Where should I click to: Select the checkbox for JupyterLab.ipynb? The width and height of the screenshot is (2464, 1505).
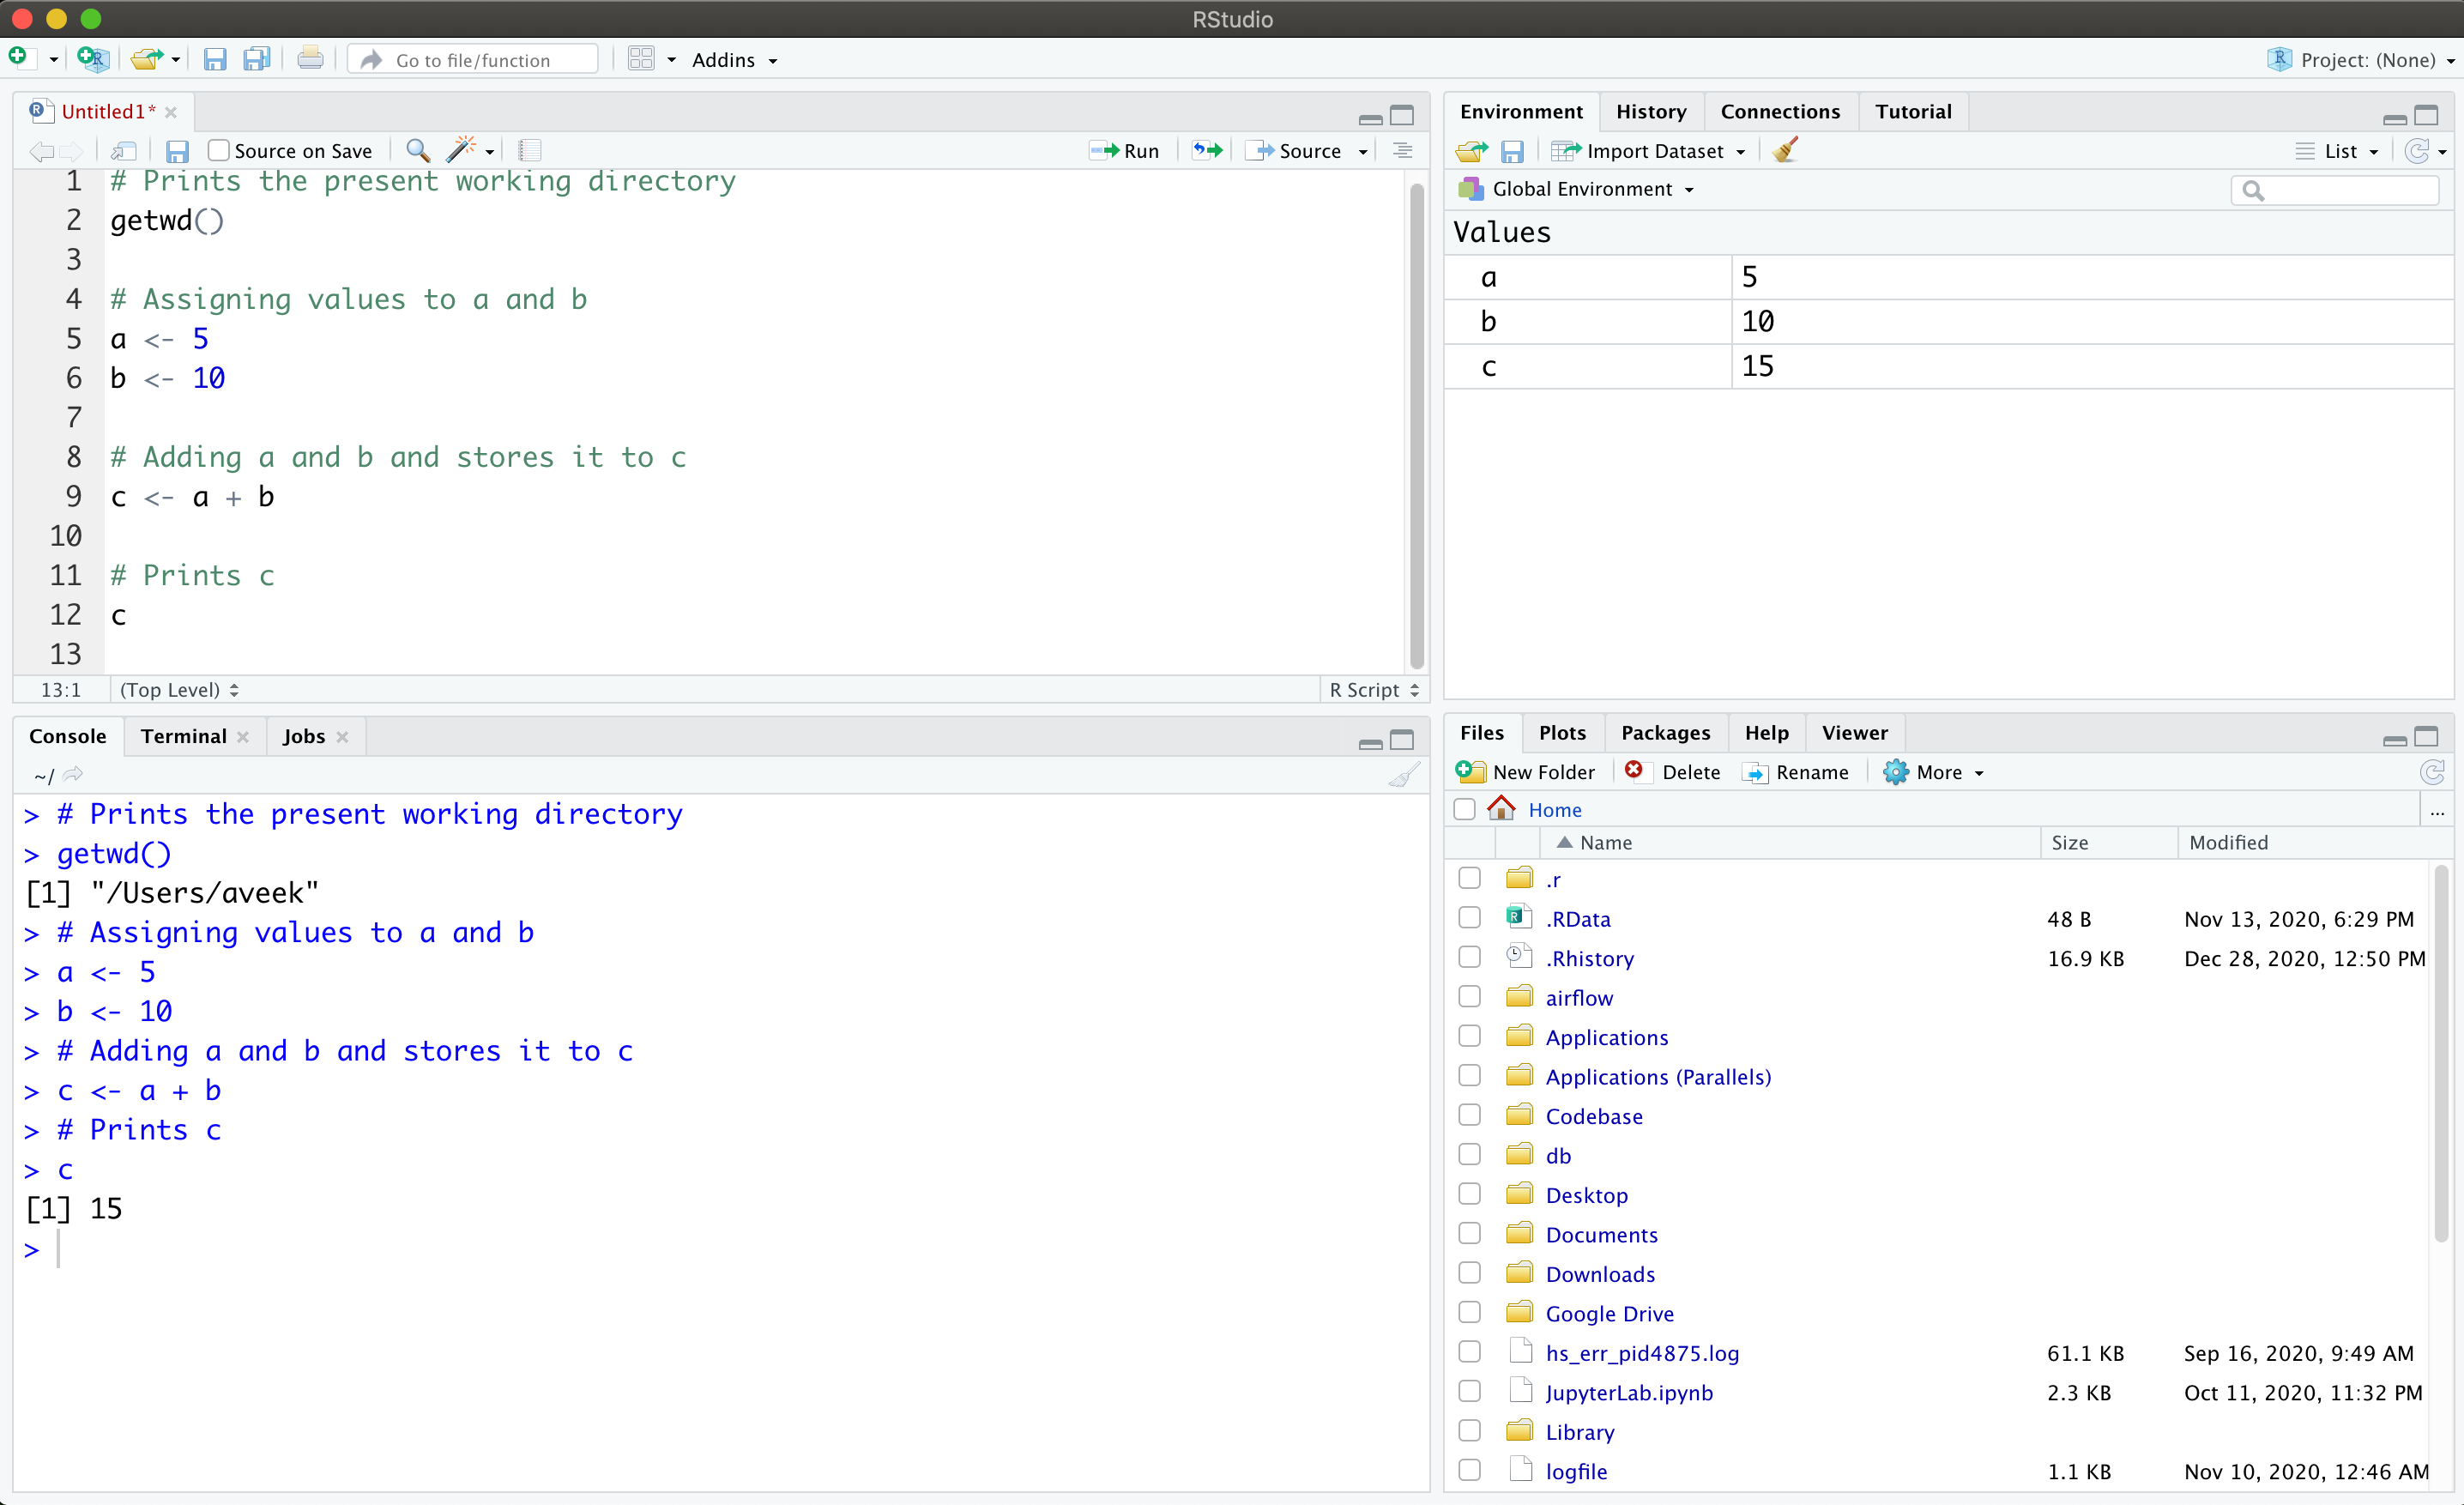click(1469, 1392)
